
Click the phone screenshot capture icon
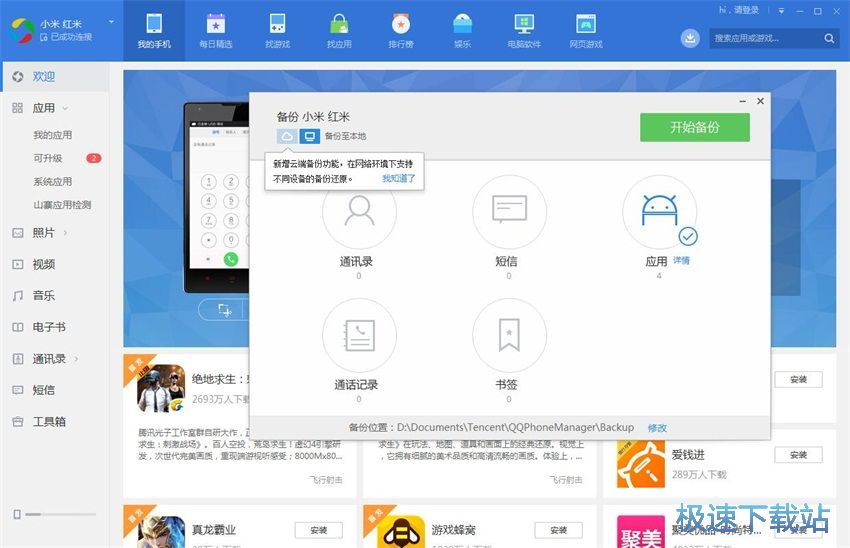(224, 310)
